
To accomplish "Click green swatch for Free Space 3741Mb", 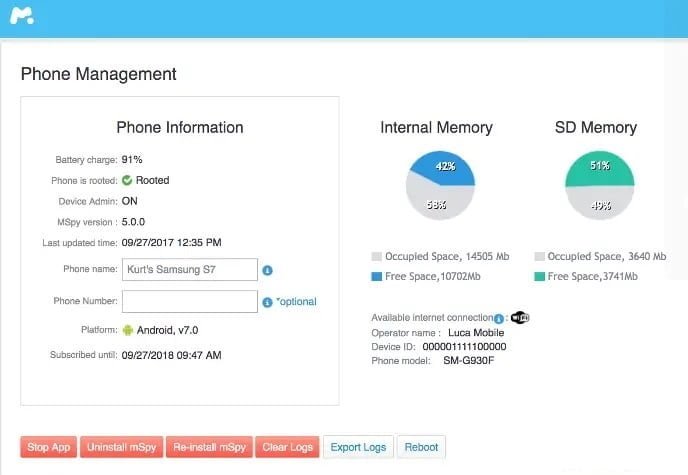I will pyautogui.click(x=539, y=276).
